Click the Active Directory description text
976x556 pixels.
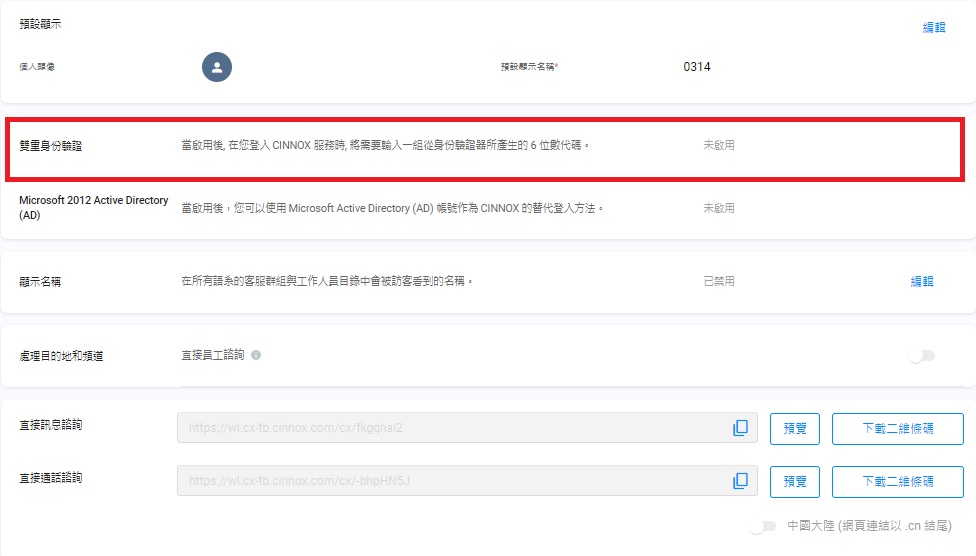(x=392, y=208)
